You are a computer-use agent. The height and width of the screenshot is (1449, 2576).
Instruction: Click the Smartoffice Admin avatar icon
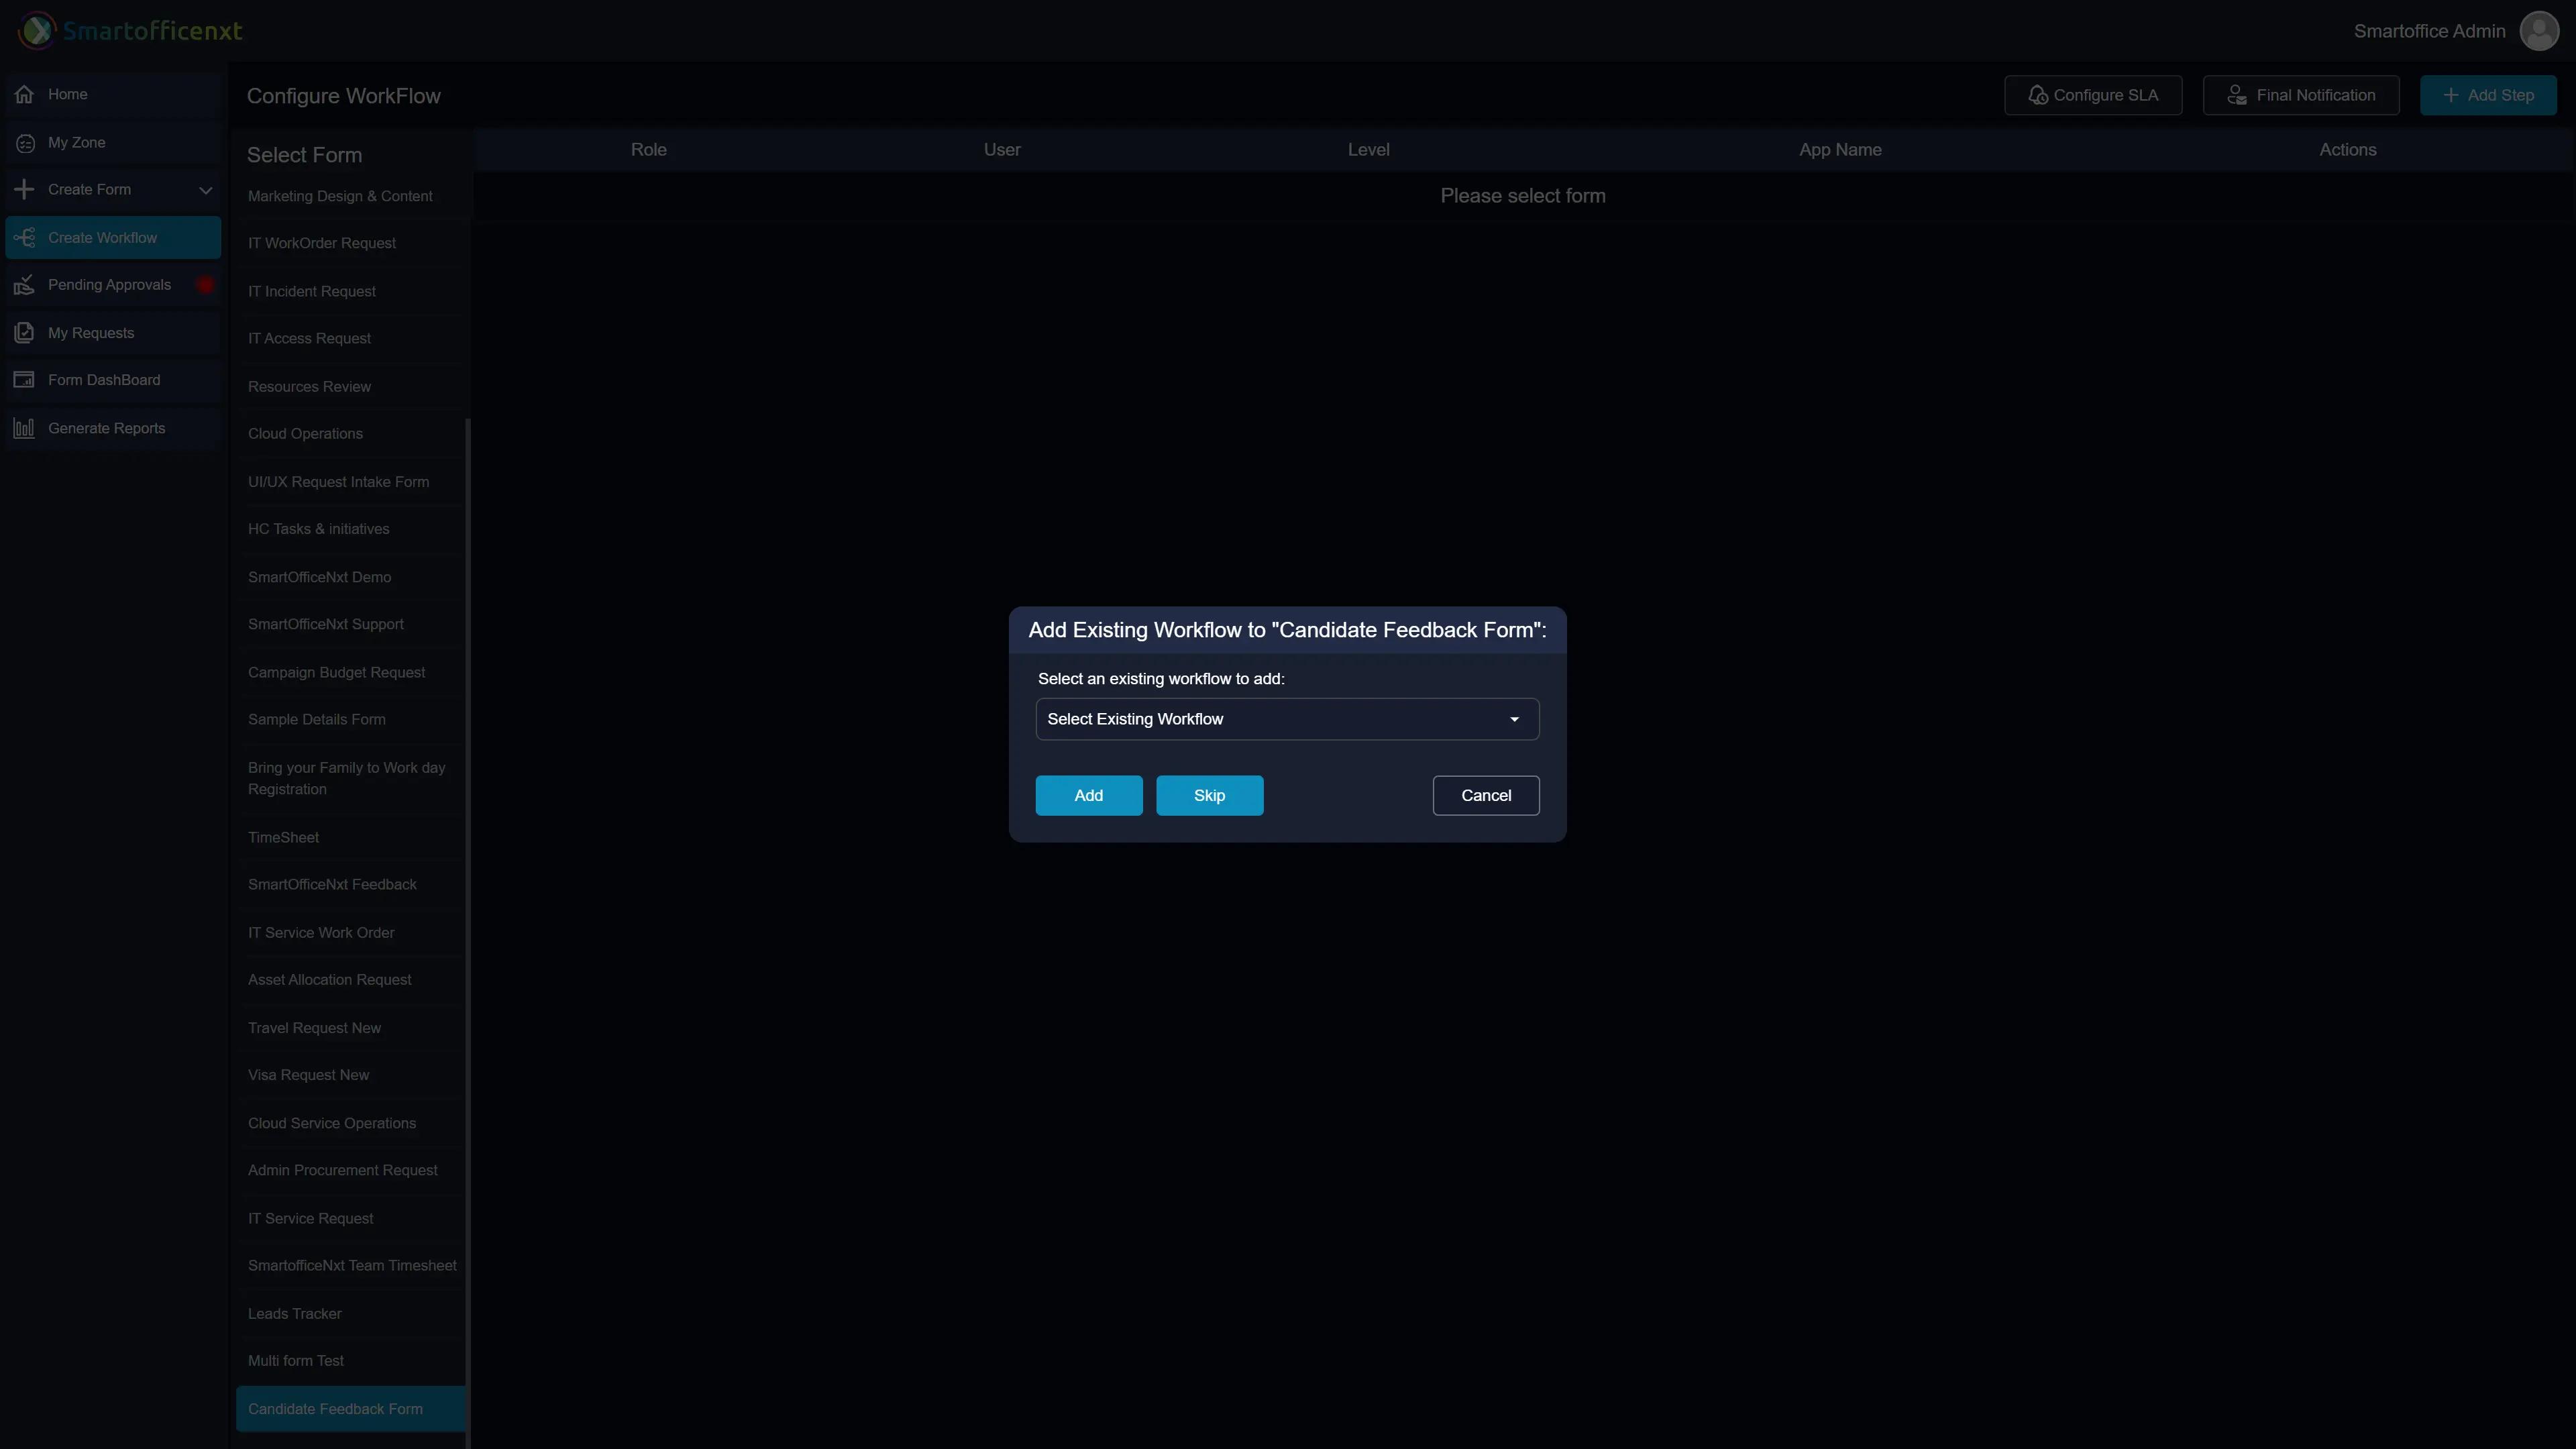click(x=2538, y=31)
